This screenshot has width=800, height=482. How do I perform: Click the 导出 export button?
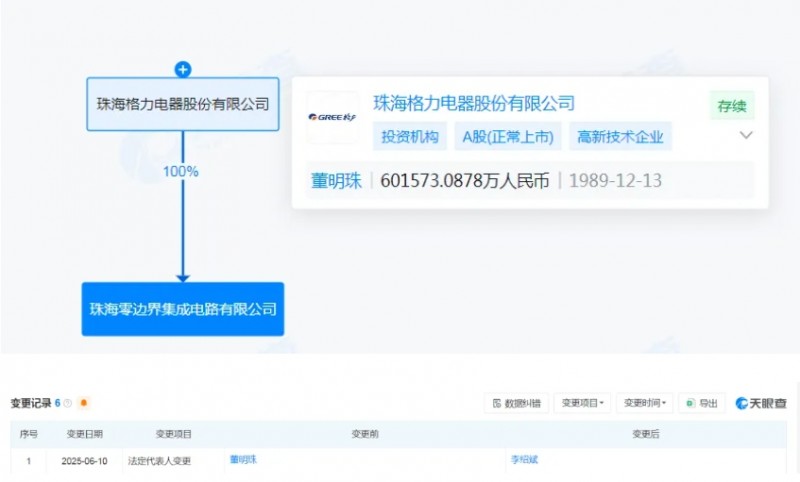(x=702, y=403)
